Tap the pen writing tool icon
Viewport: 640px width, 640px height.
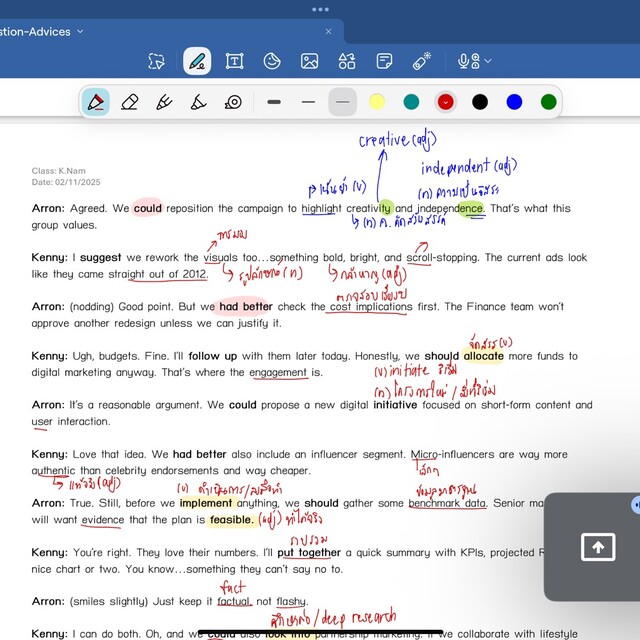coord(197,61)
